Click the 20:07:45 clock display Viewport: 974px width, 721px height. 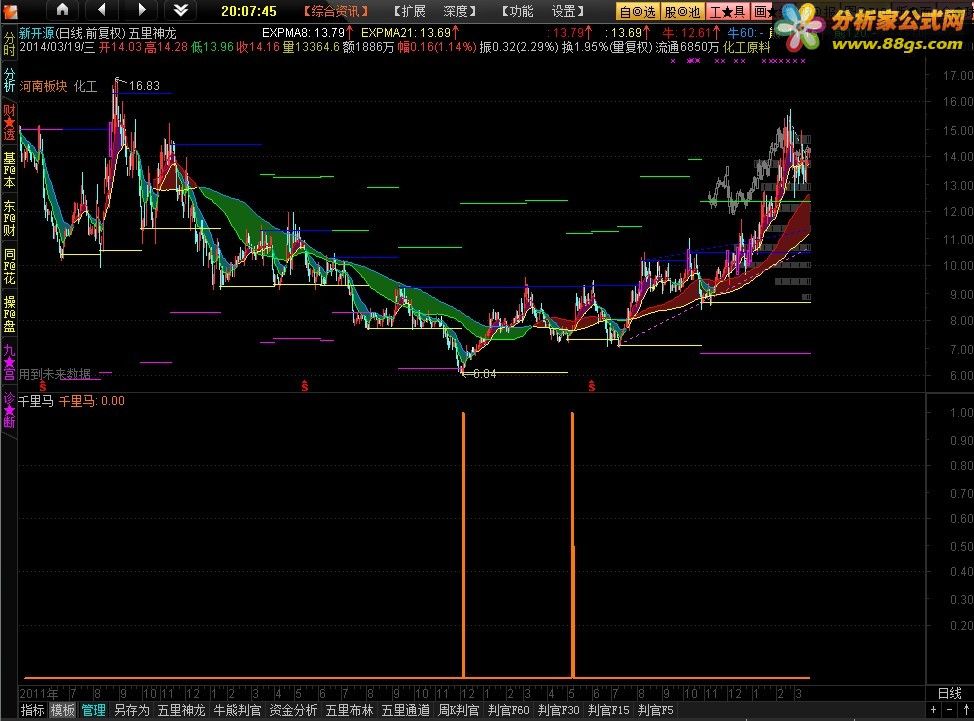point(248,11)
